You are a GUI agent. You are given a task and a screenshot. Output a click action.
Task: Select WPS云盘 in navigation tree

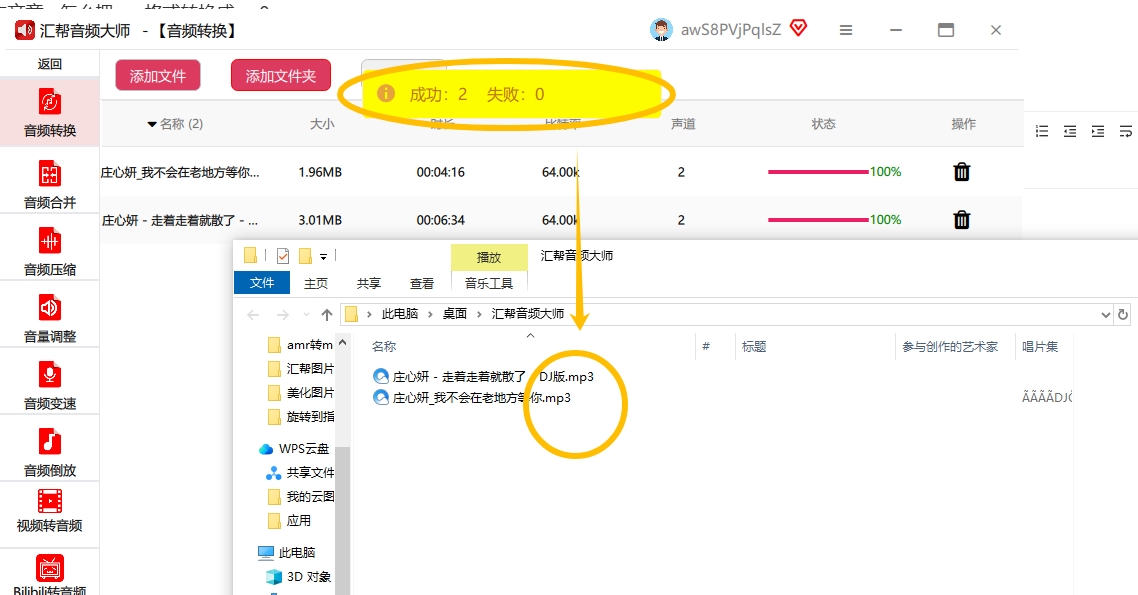pos(294,448)
